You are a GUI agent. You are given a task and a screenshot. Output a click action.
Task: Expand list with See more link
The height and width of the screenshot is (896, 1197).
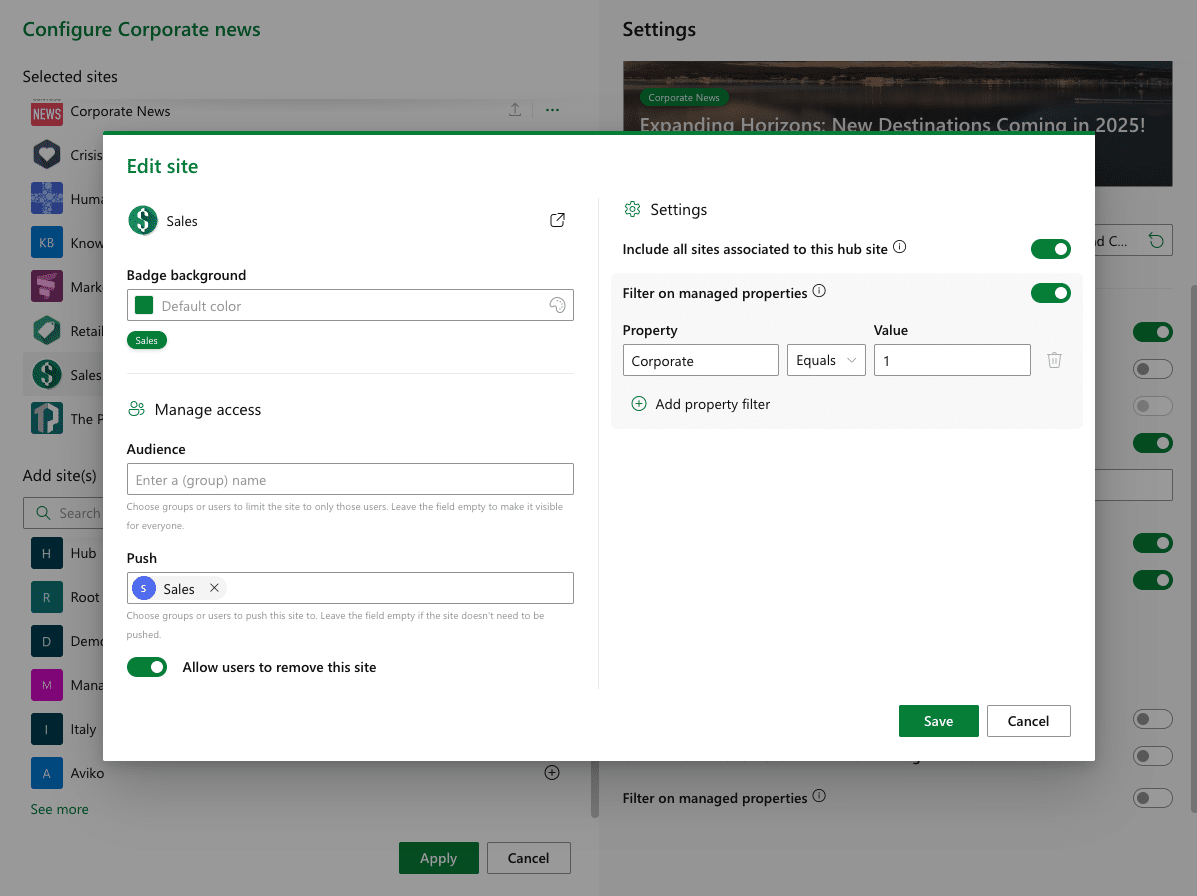click(x=59, y=809)
